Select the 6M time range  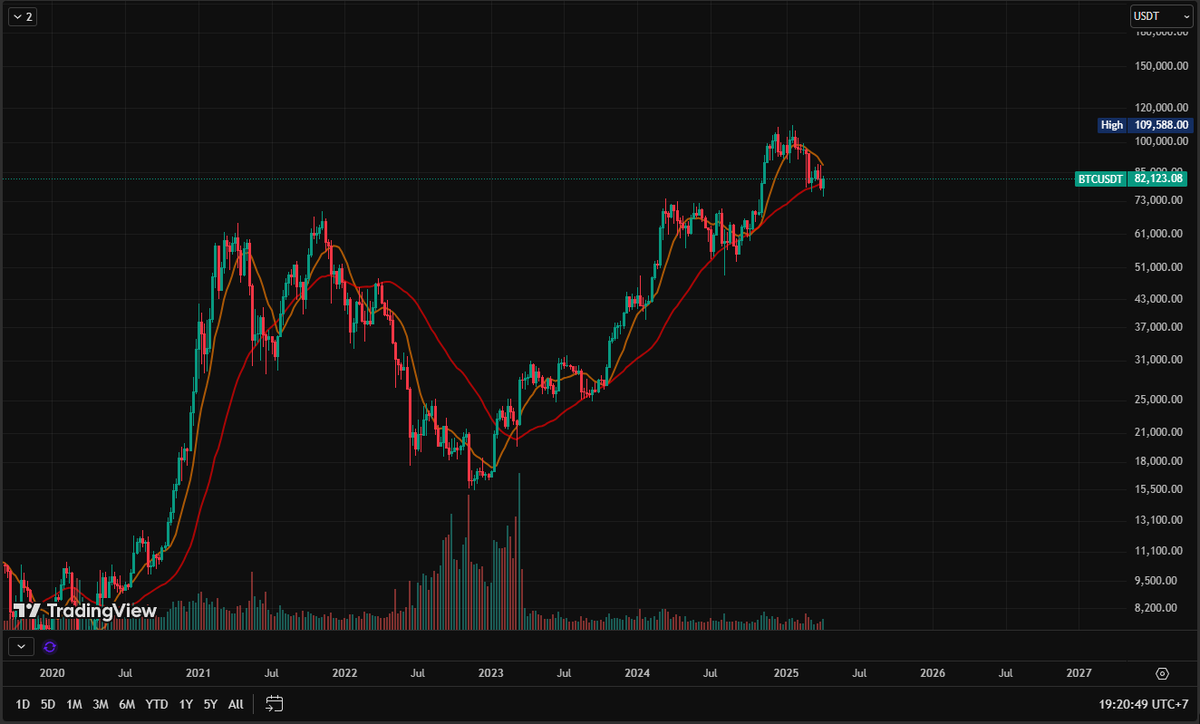point(126,704)
